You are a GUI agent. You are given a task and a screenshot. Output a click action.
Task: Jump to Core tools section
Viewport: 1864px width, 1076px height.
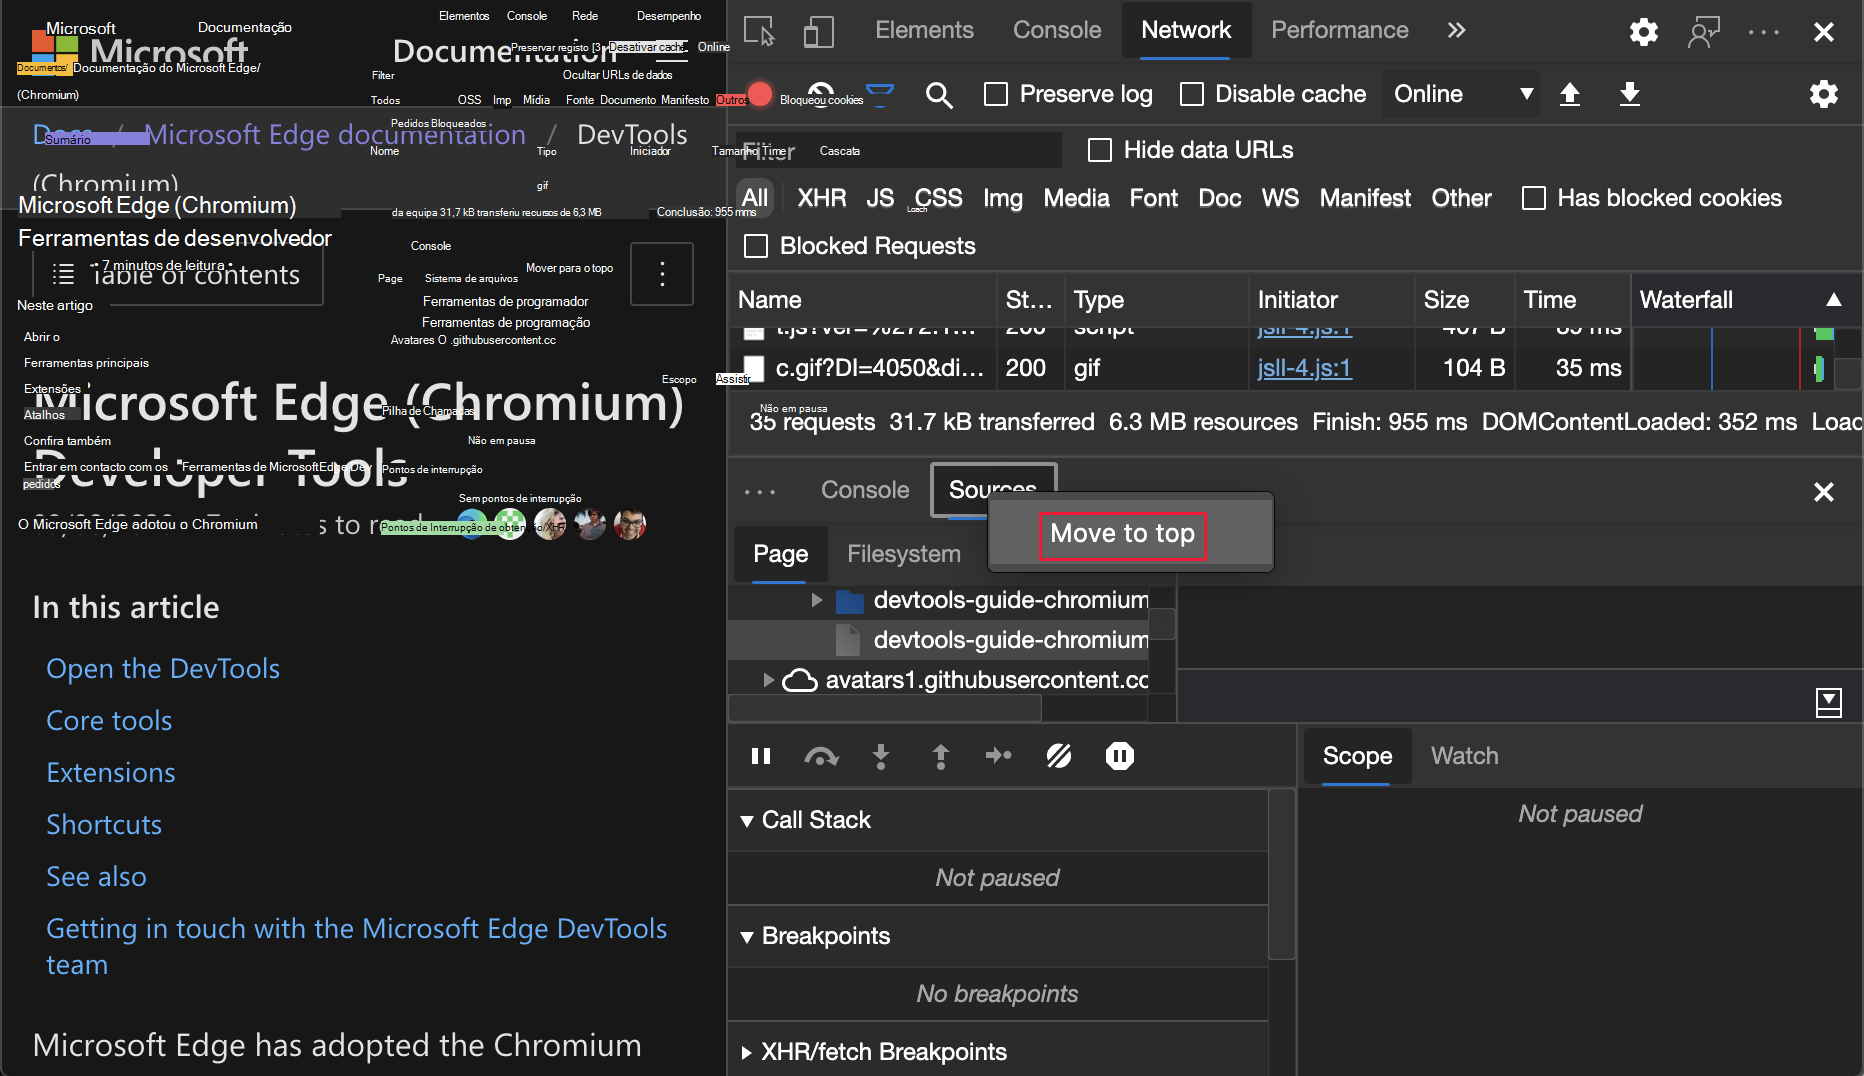(109, 721)
